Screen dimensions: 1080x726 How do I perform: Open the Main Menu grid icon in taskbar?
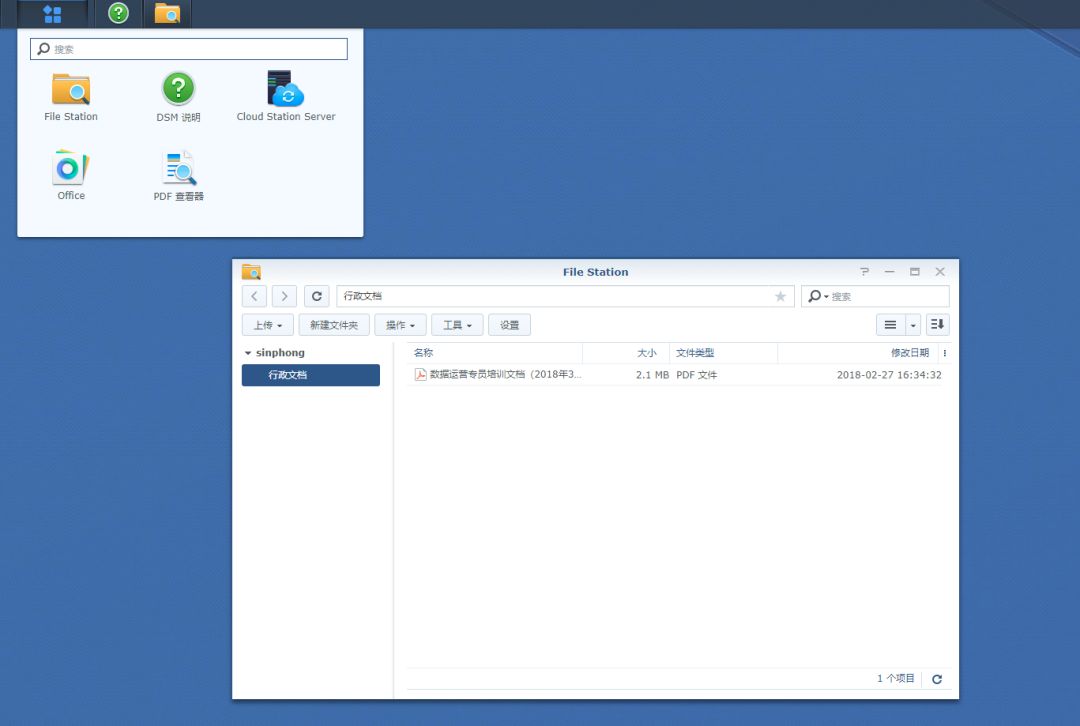click(52, 13)
